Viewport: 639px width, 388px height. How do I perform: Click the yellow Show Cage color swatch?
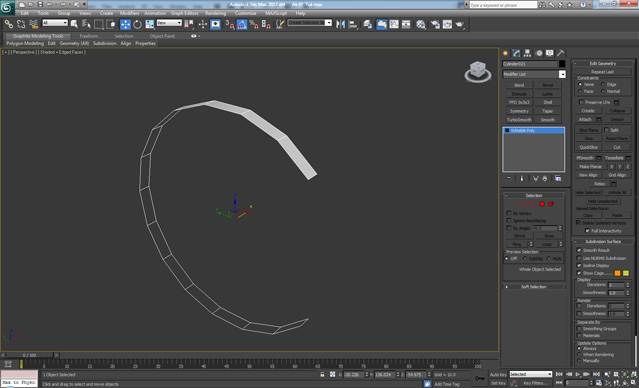pyautogui.click(x=626, y=273)
